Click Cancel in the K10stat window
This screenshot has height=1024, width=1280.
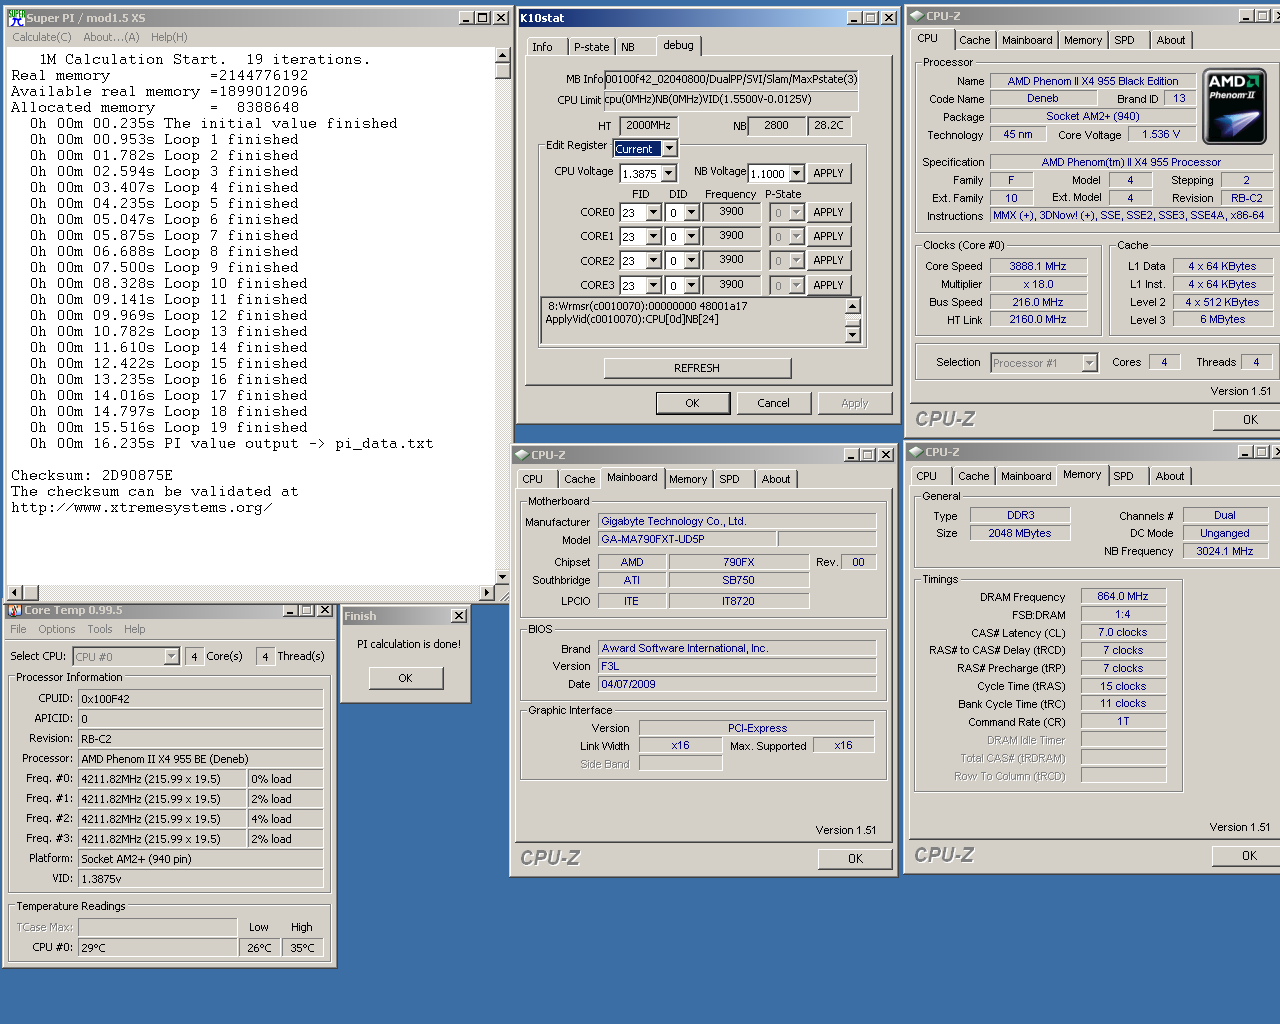773,403
